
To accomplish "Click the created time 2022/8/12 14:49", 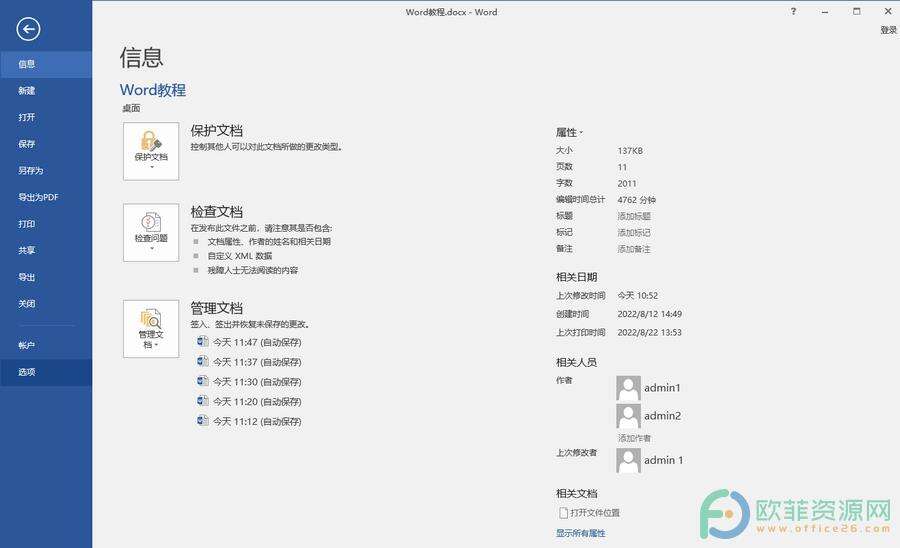I will [649, 314].
